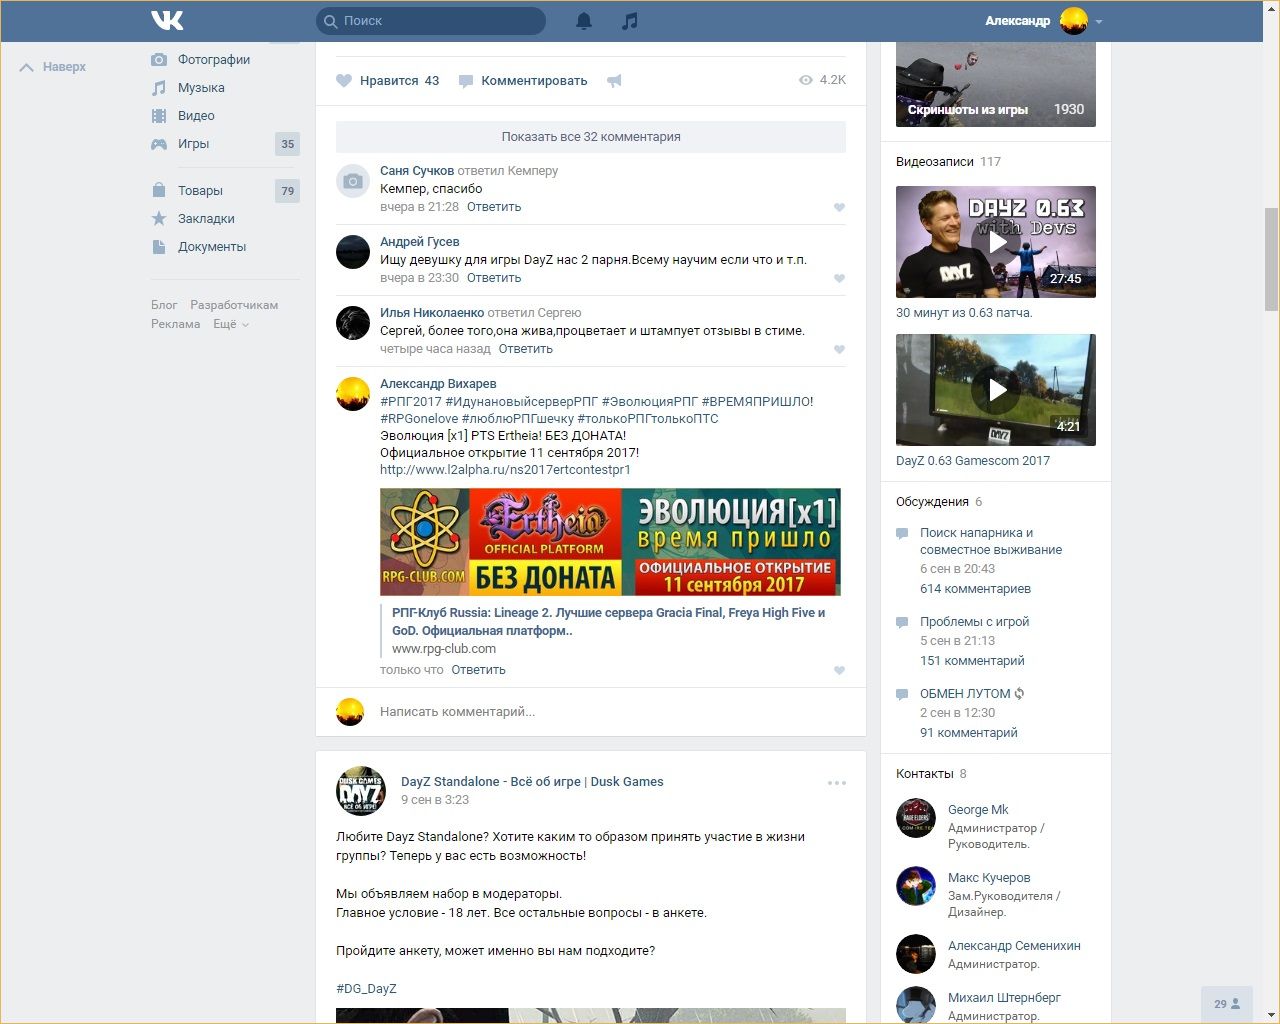Reply to Александр Вихарев's comment

(478, 670)
